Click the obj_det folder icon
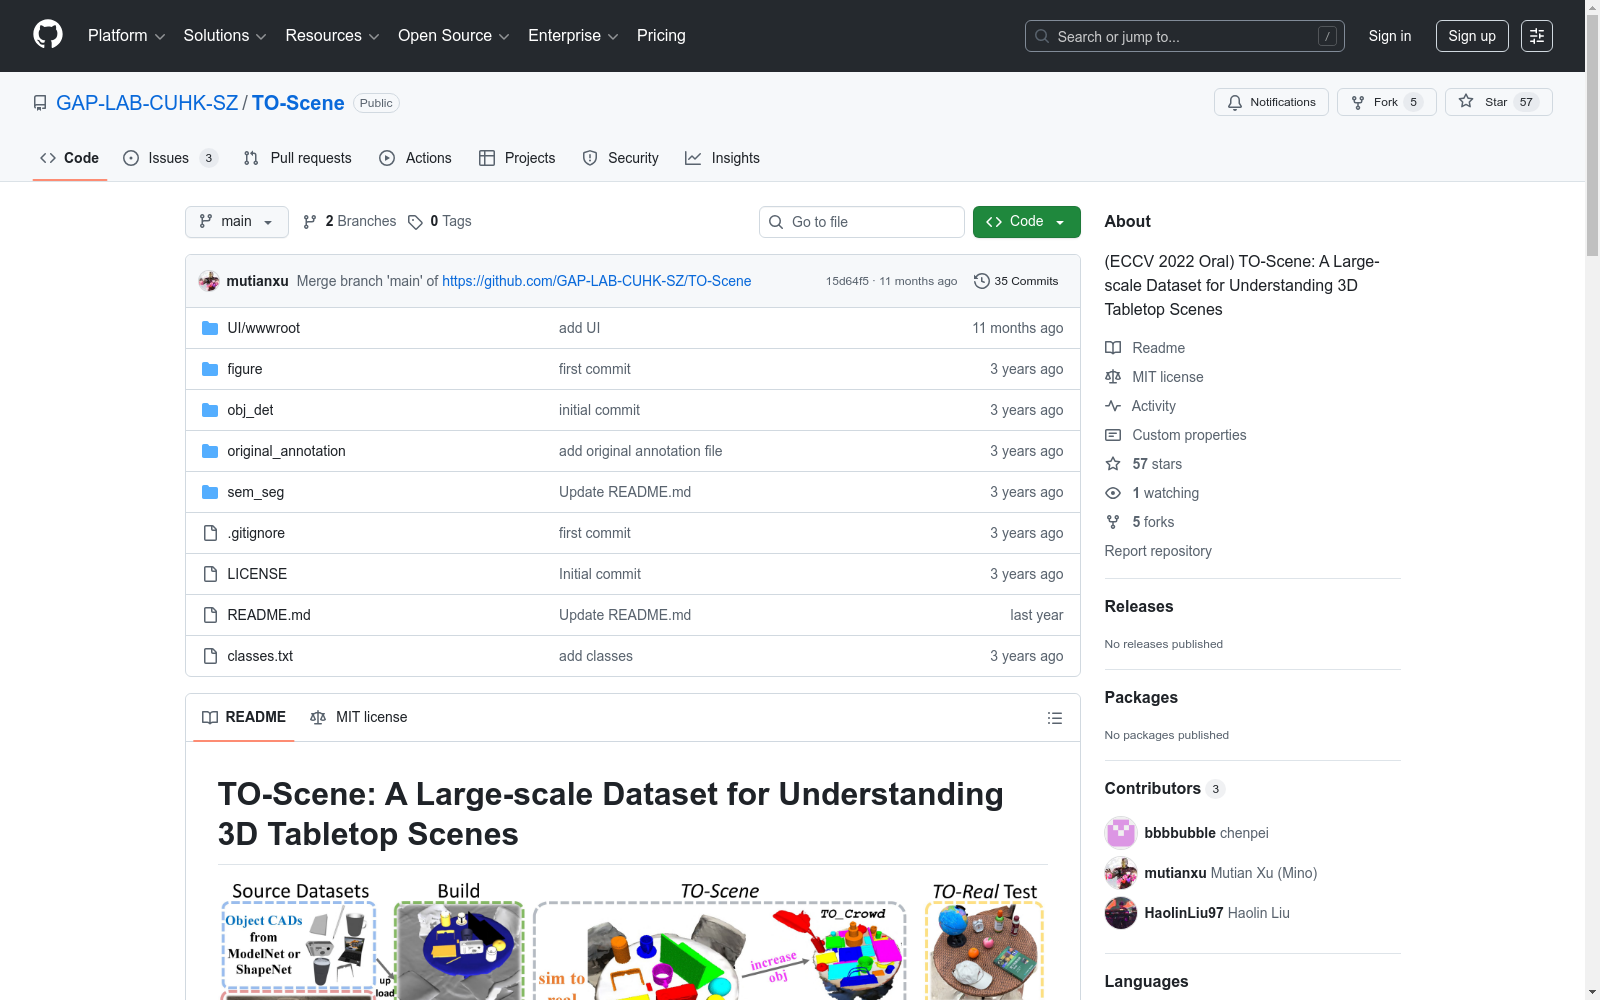Viewport: 1600px width, 1000px height. (210, 410)
